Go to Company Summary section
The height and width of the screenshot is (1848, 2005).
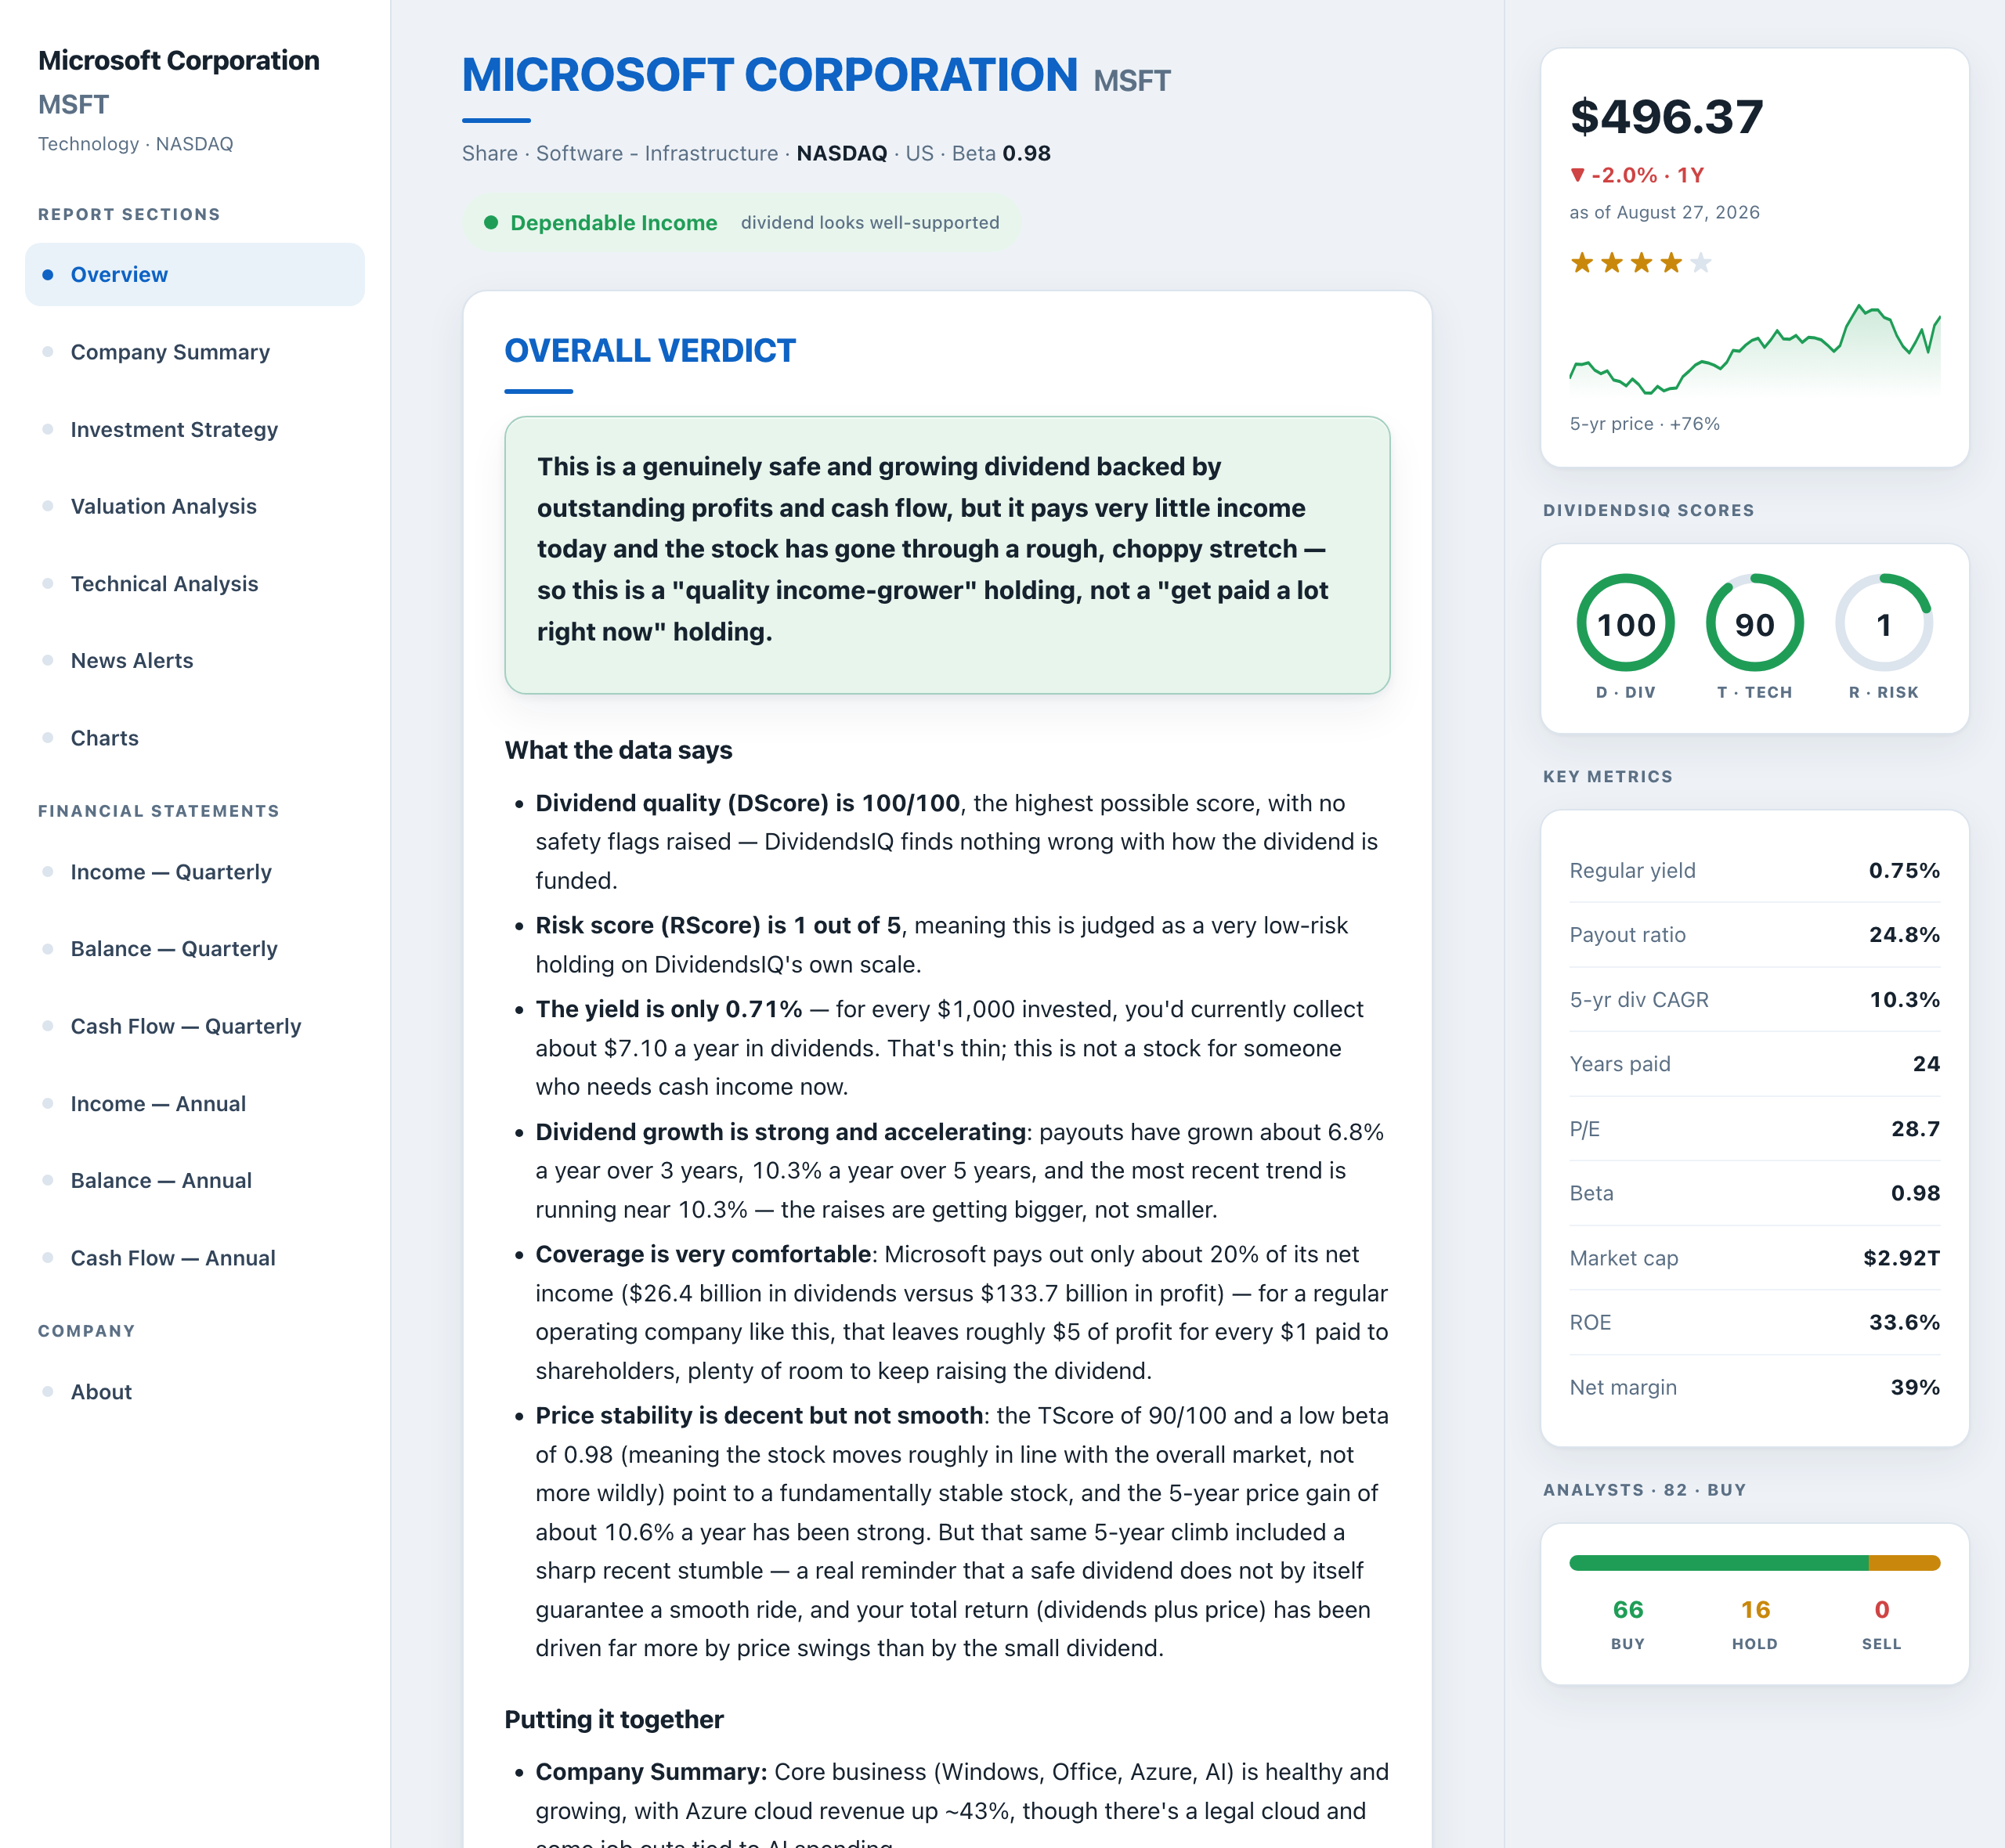click(x=195, y=352)
